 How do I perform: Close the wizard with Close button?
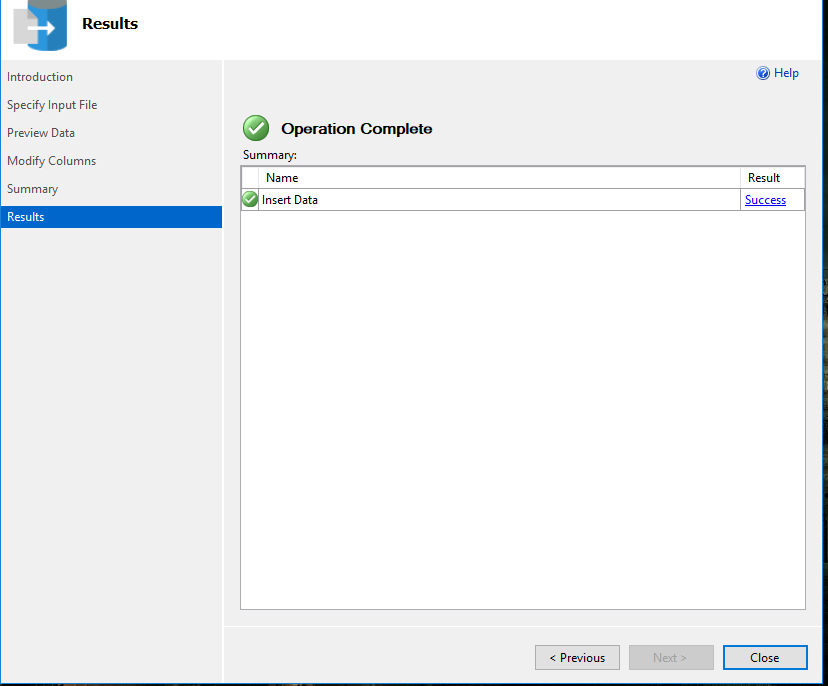coord(765,657)
